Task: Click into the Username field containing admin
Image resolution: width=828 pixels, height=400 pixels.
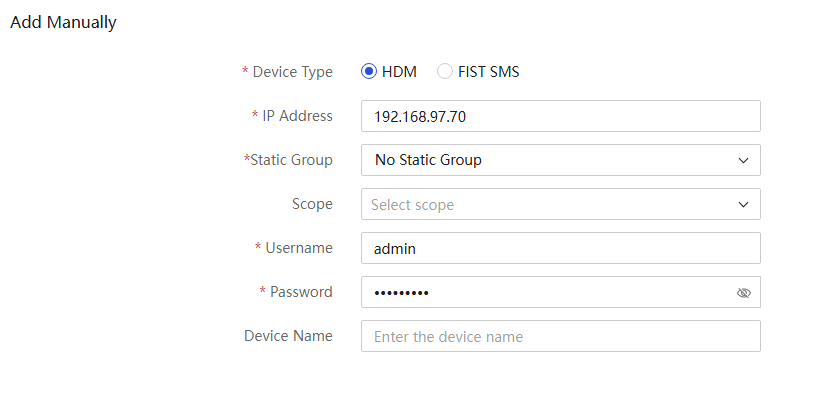Action: coord(561,248)
